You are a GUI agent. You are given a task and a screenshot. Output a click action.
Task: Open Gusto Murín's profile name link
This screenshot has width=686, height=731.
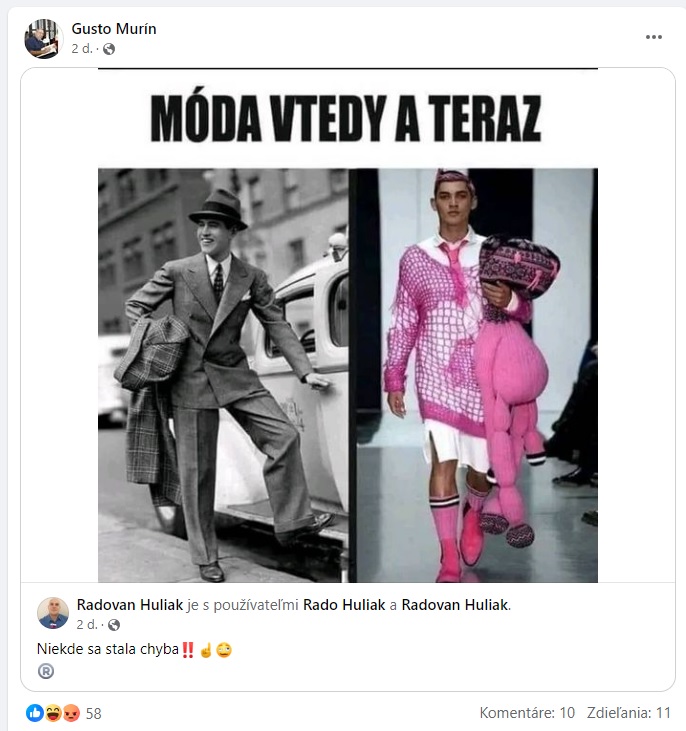click(x=114, y=29)
